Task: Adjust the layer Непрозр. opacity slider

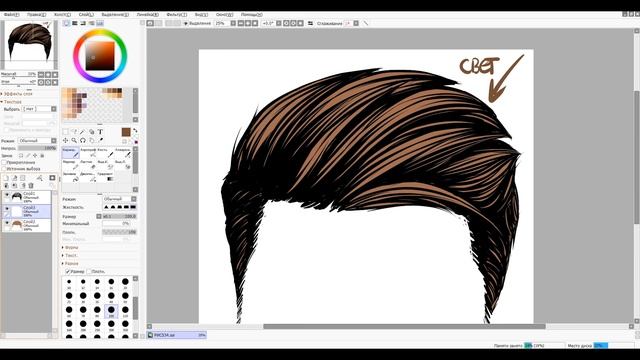Action: (37, 148)
